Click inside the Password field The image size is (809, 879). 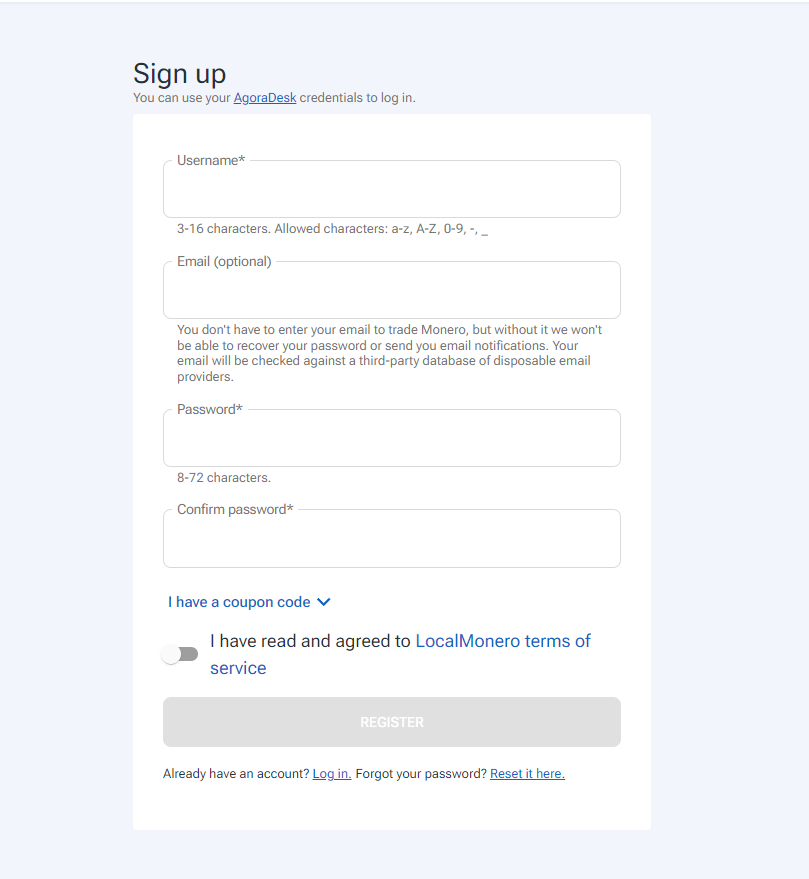point(391,439)
